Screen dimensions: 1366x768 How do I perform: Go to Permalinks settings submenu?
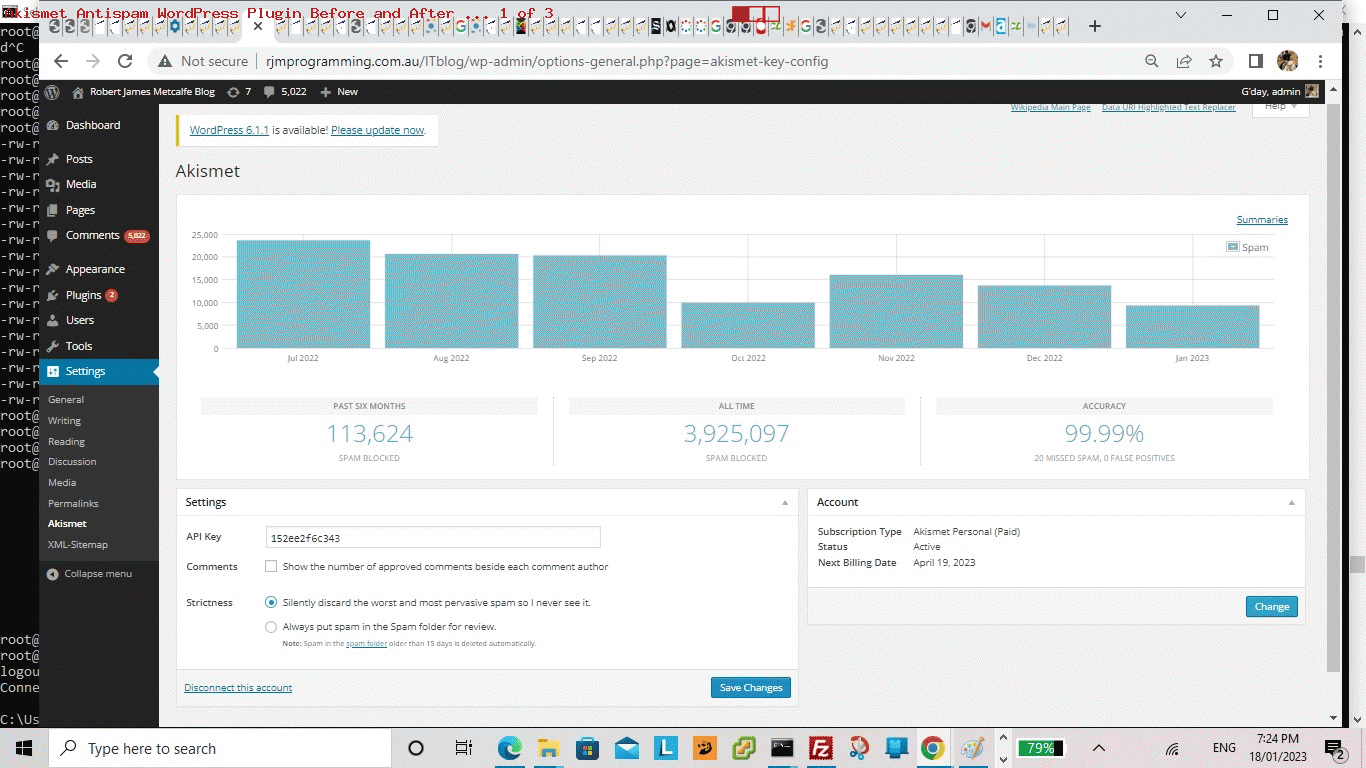click(x=73, y=503)
